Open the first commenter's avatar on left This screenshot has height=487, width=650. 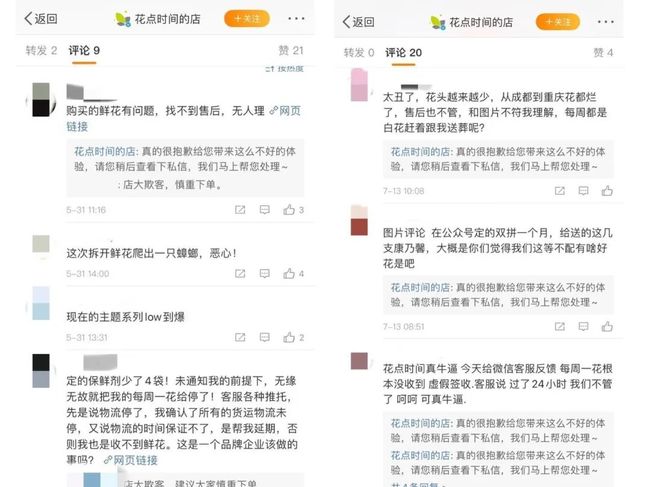click(41, 99)
